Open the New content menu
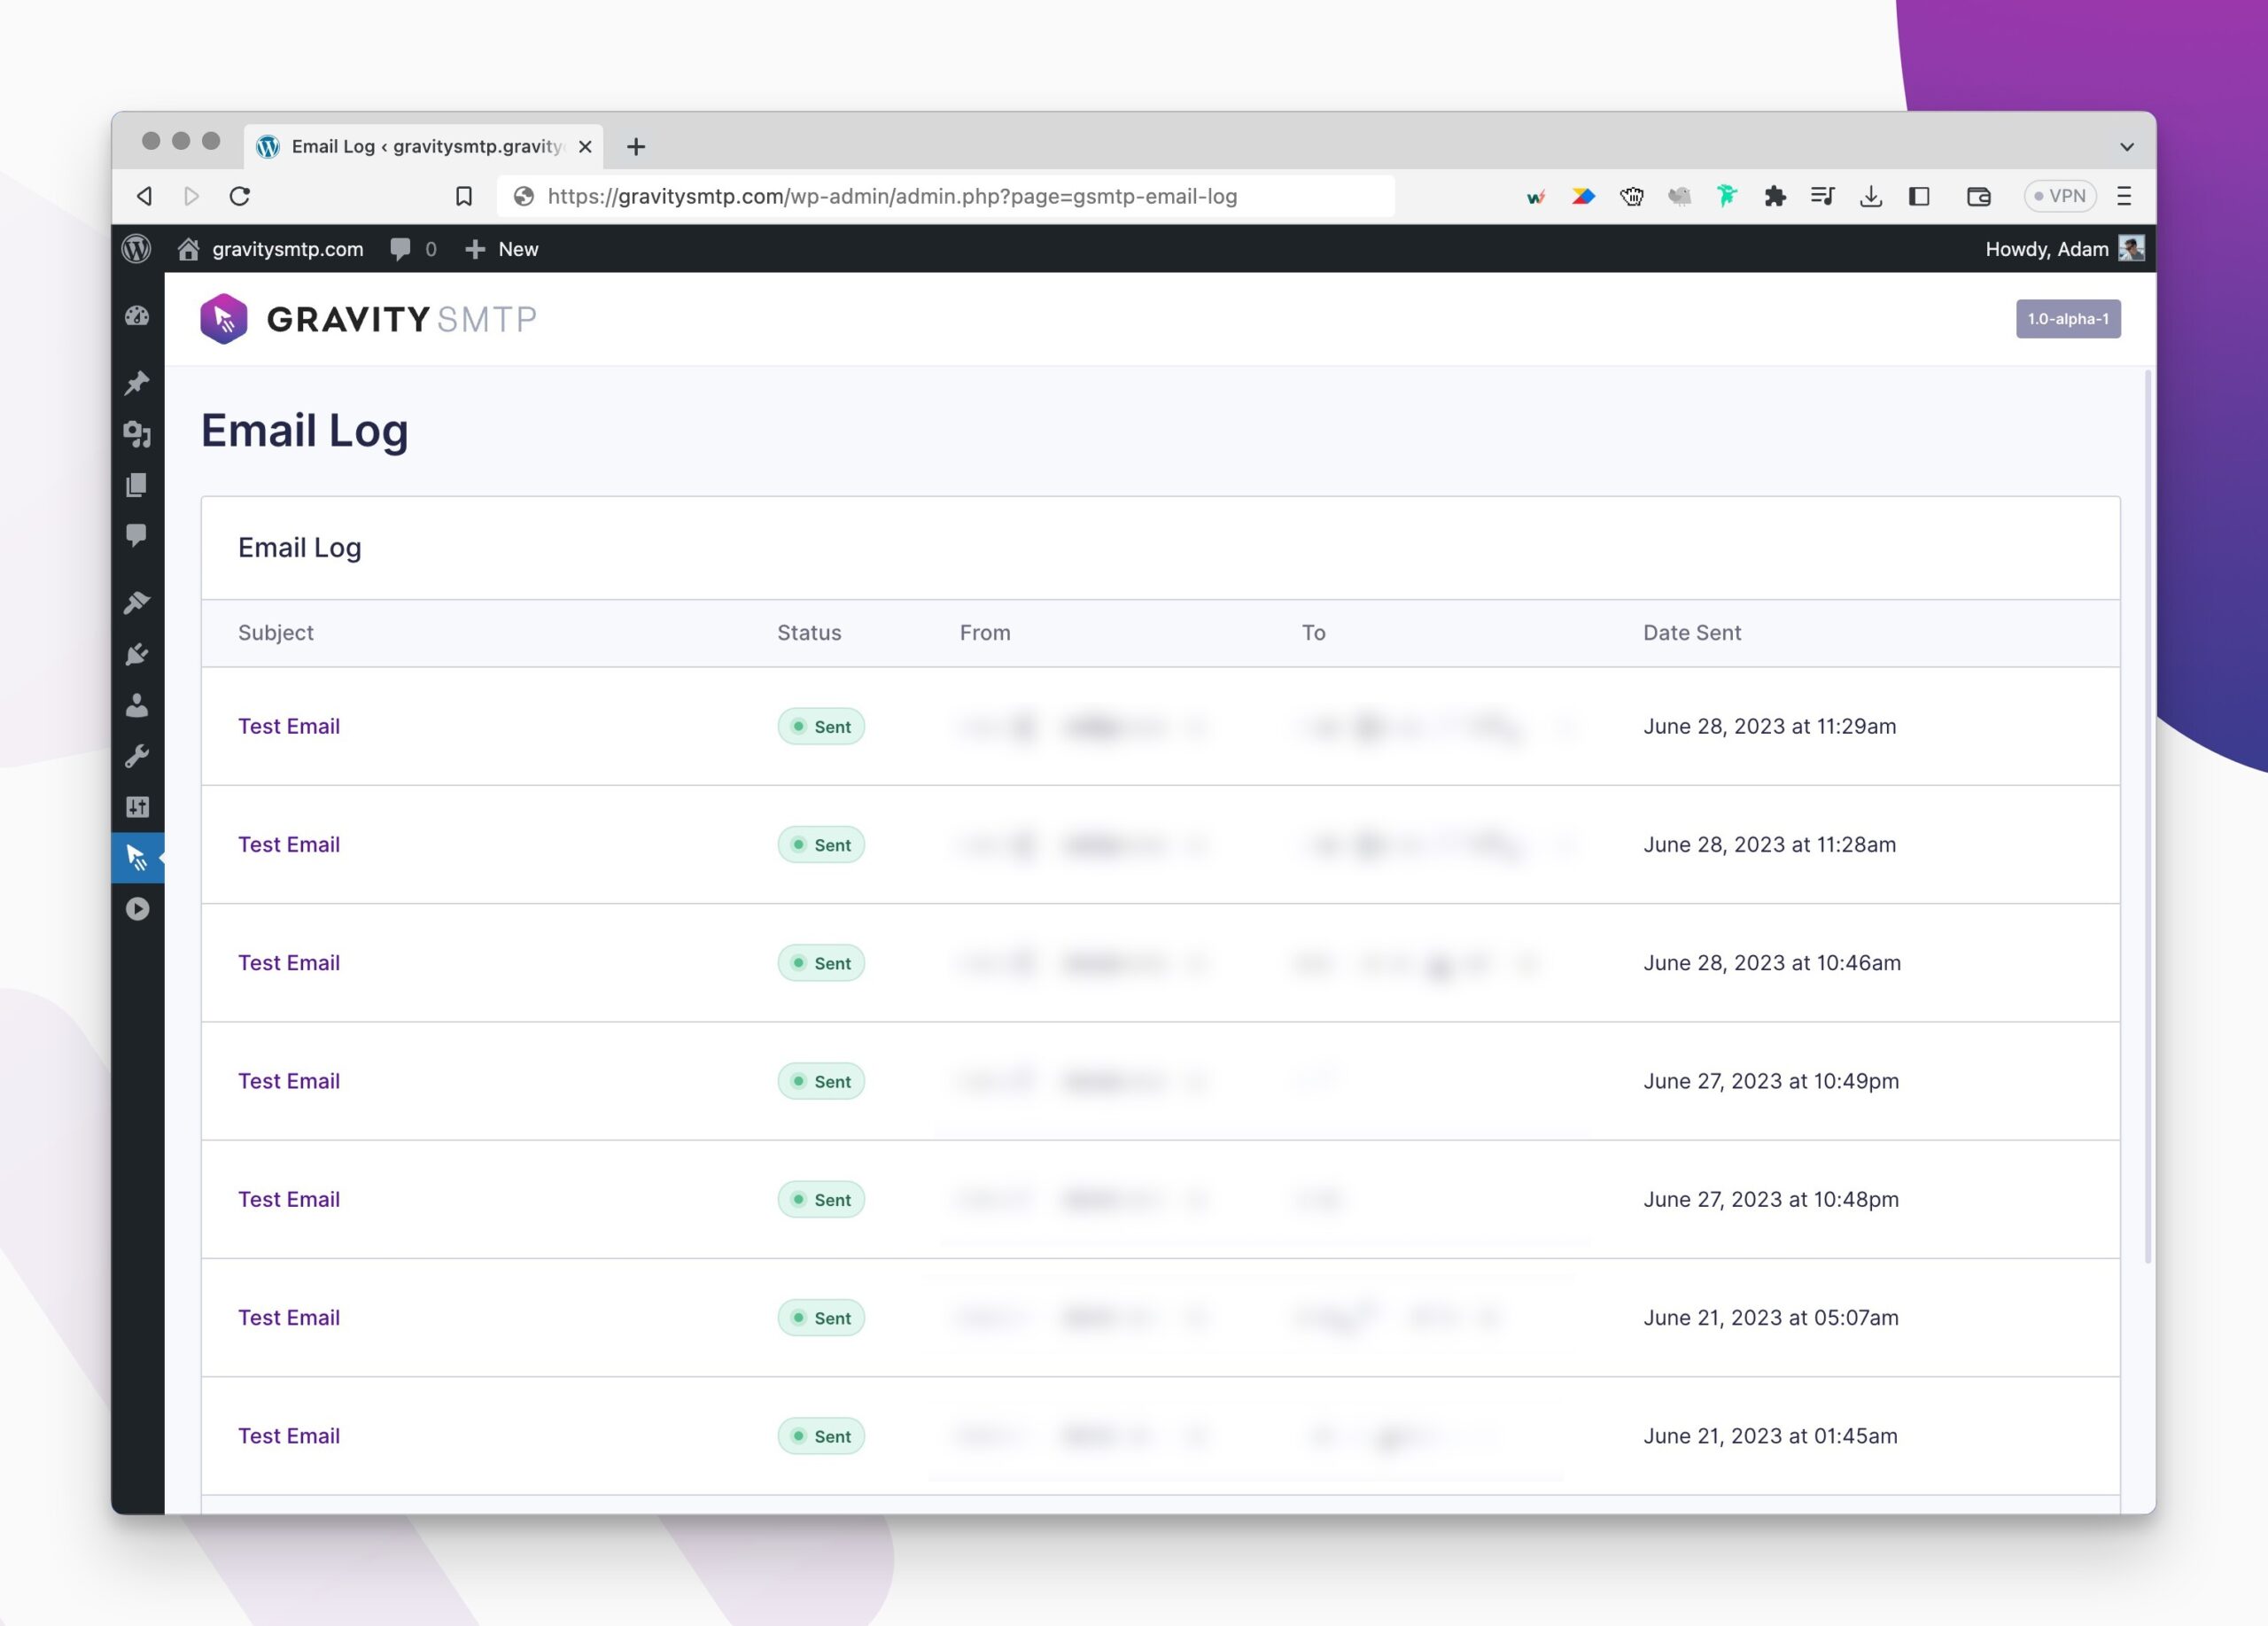 [x=502, y=249]
